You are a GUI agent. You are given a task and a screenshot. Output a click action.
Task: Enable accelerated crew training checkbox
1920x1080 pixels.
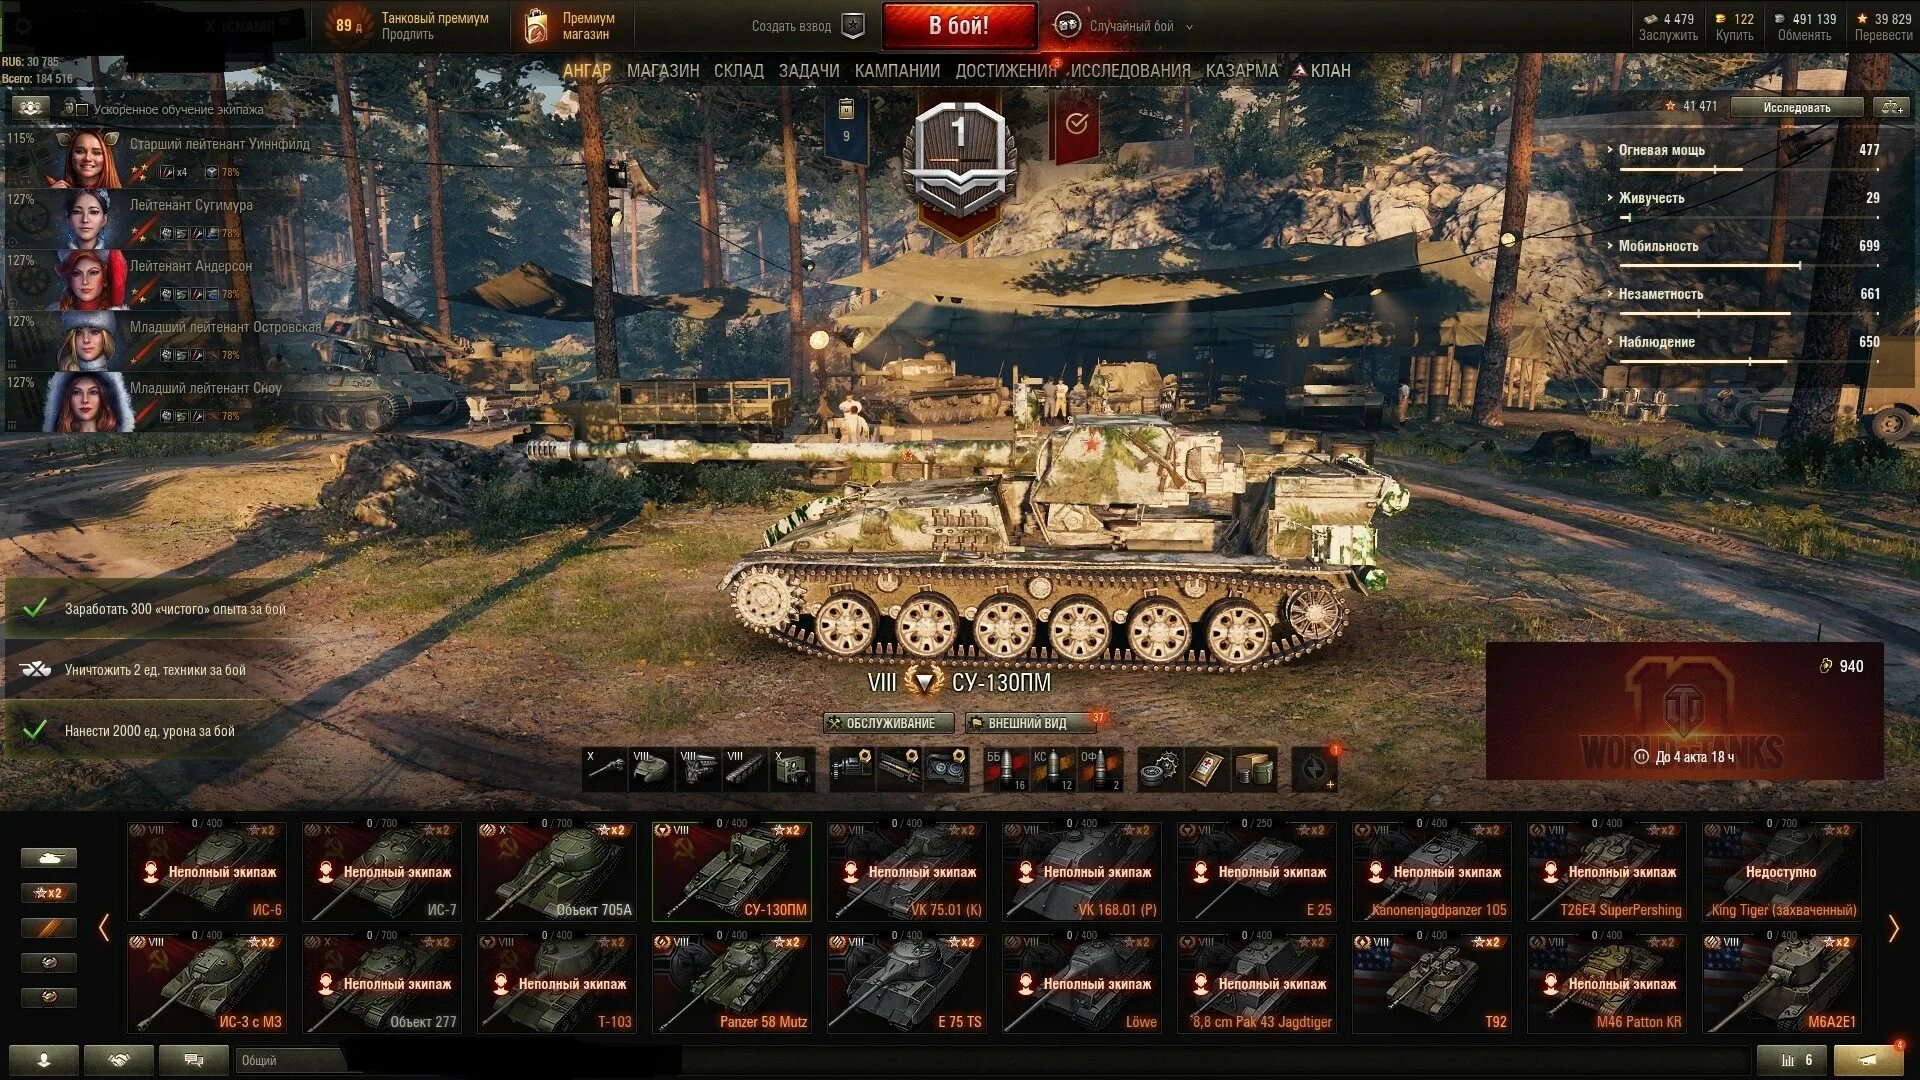coord(82,109)
